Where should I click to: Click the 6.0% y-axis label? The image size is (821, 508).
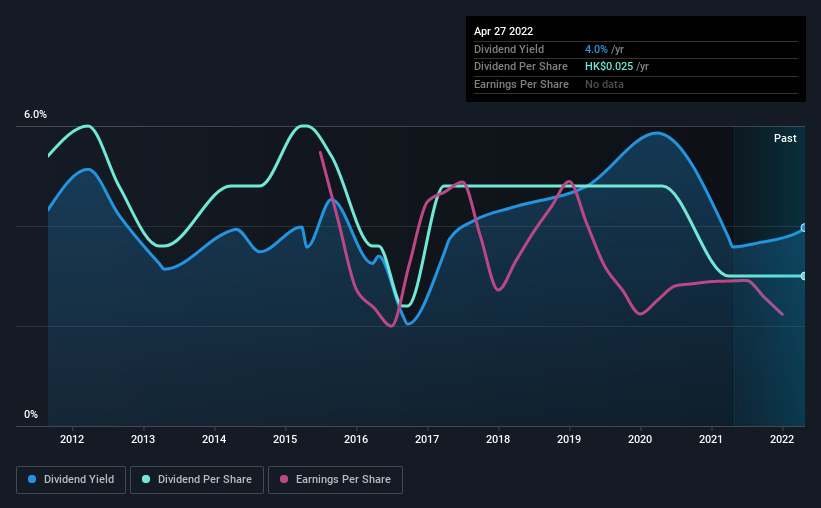pos(35,114)
